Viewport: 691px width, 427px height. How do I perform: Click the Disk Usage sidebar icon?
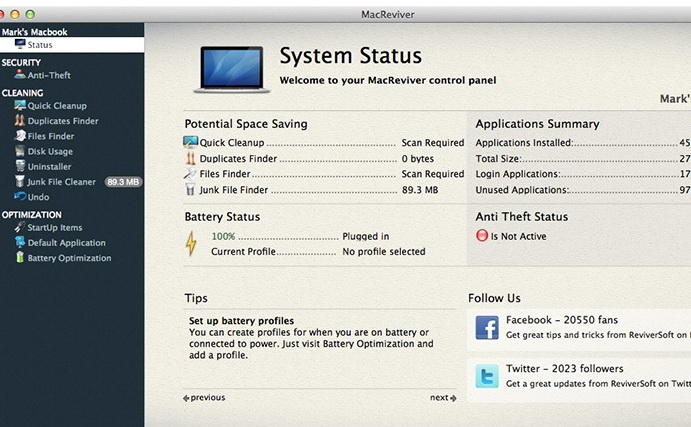coord(20,151)
